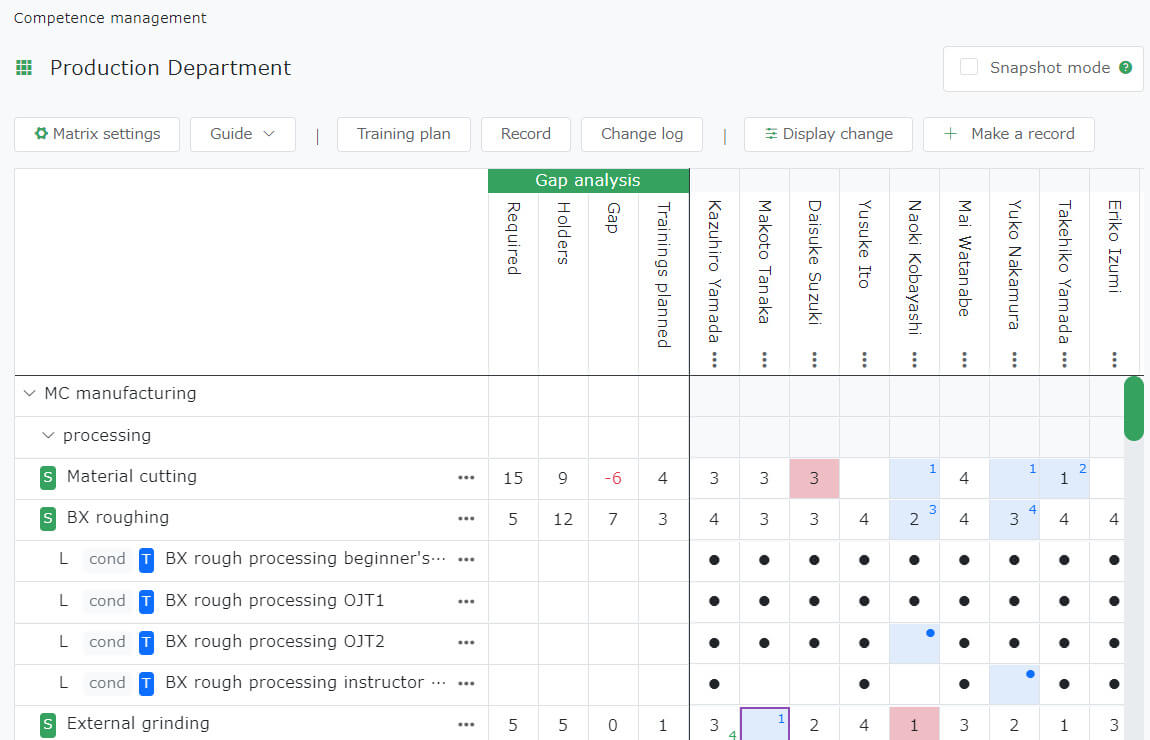Screen dimensions: 1150x740
Task: Collapse the MC manufacturing group
Action: pos(29,394)
